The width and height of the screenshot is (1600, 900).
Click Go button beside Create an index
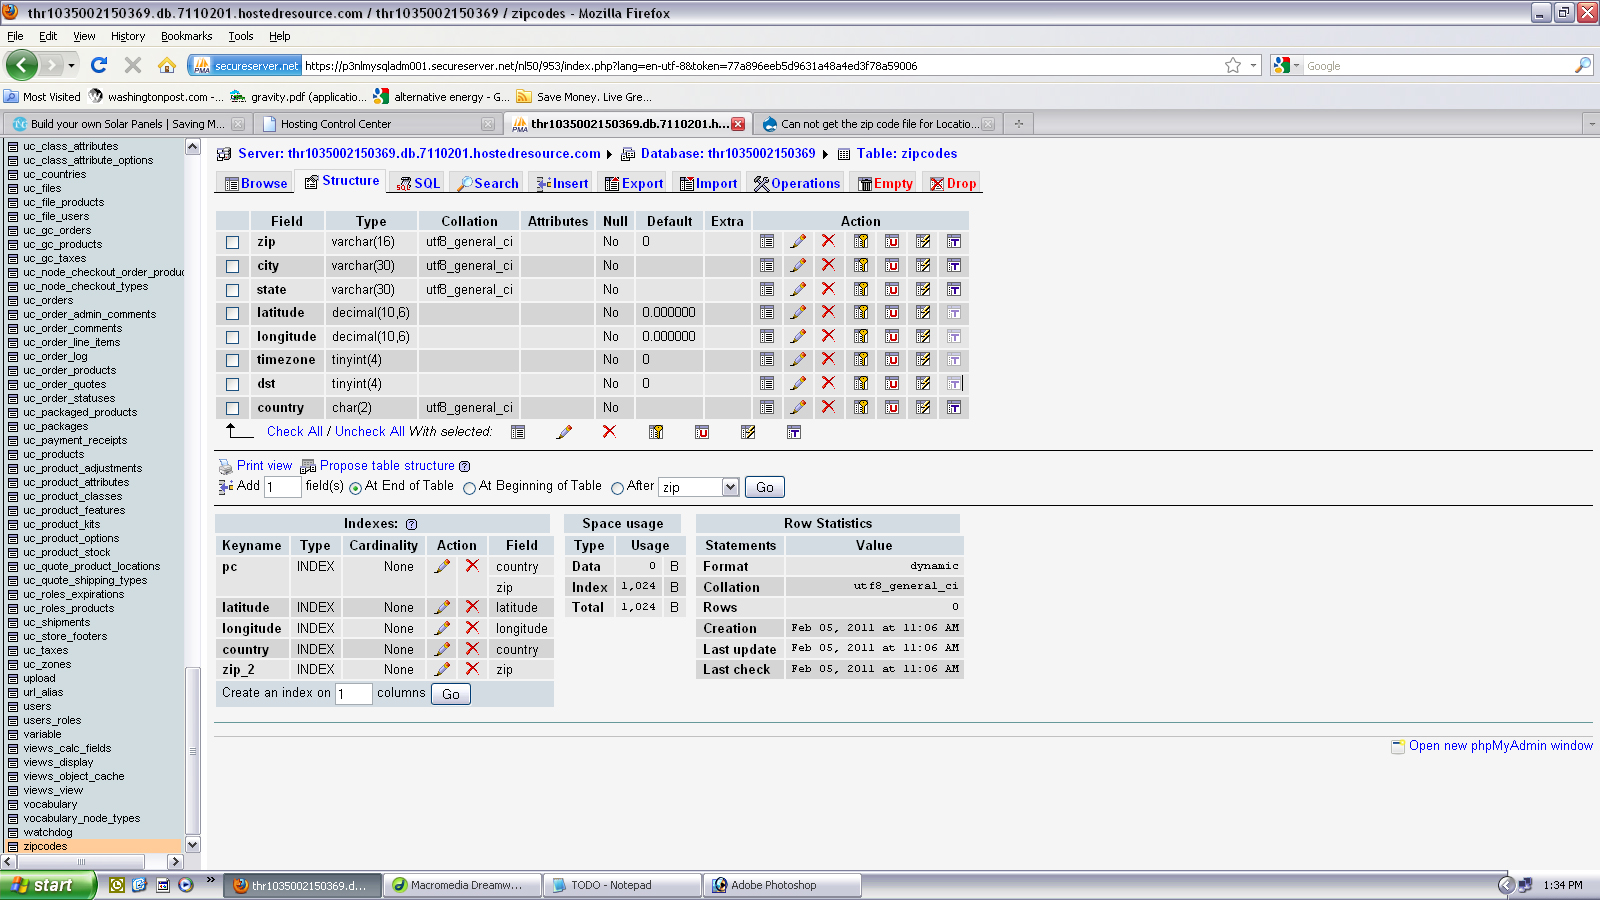click(451, 694)
